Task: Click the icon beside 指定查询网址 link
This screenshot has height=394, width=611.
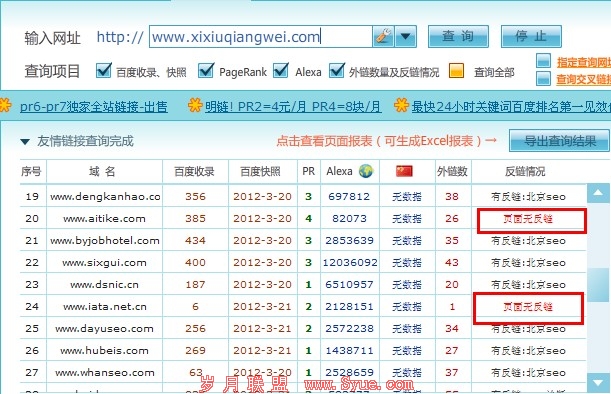Action: (x=543, y=61)
